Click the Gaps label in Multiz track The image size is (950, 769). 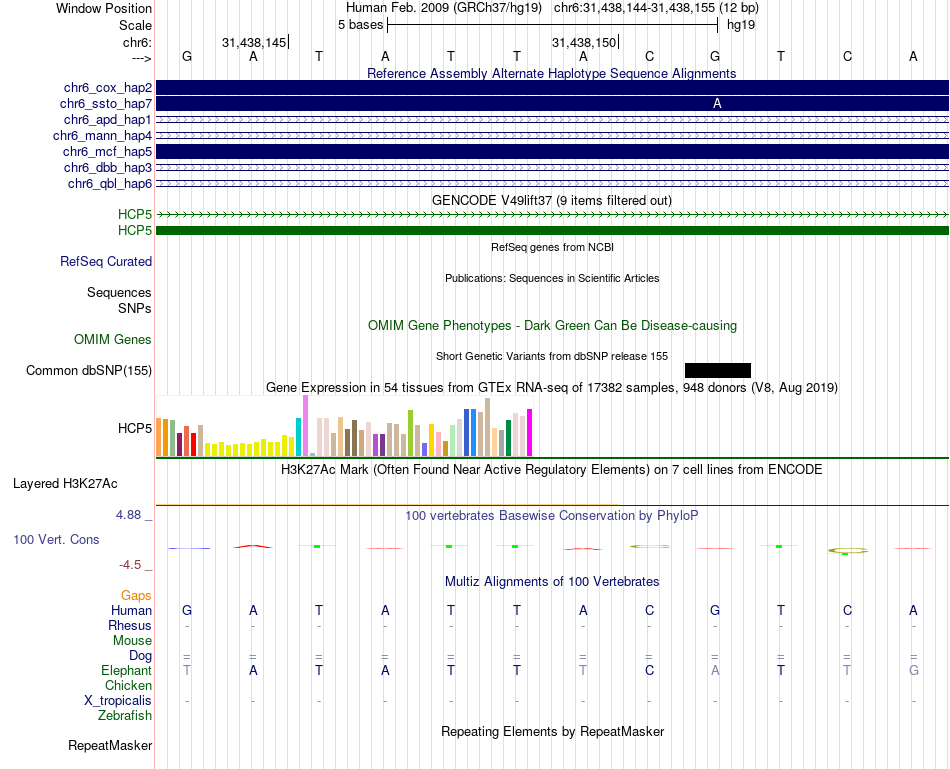[136, 596]
